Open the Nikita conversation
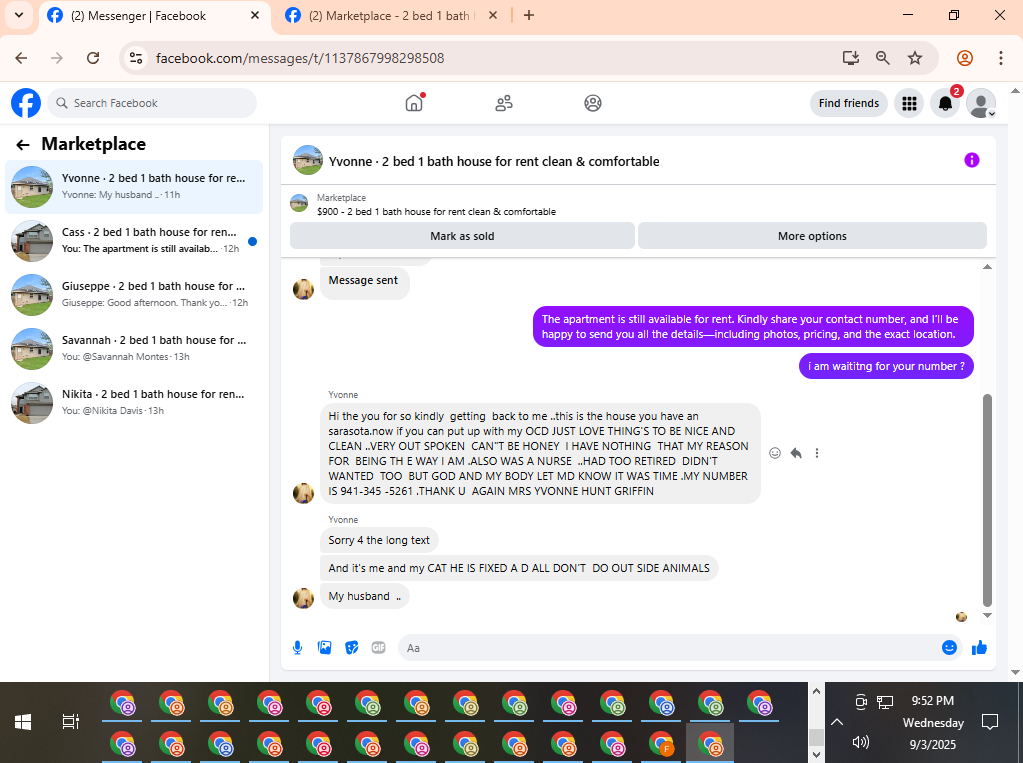This screenshot has height=763, width=1023. [134, 403]
